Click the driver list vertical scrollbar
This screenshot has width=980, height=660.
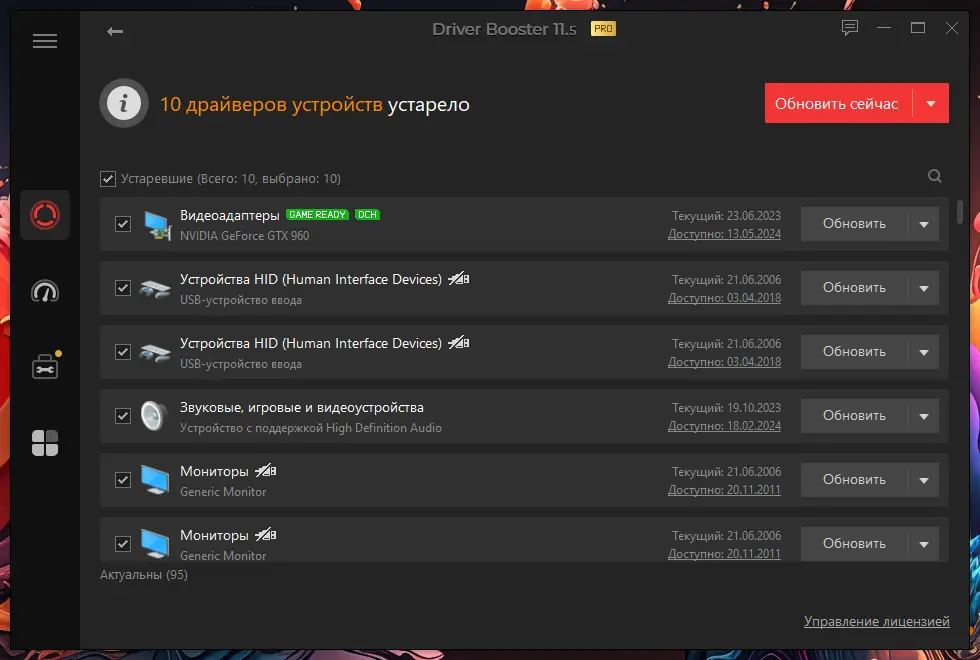(x=959, y=212)
